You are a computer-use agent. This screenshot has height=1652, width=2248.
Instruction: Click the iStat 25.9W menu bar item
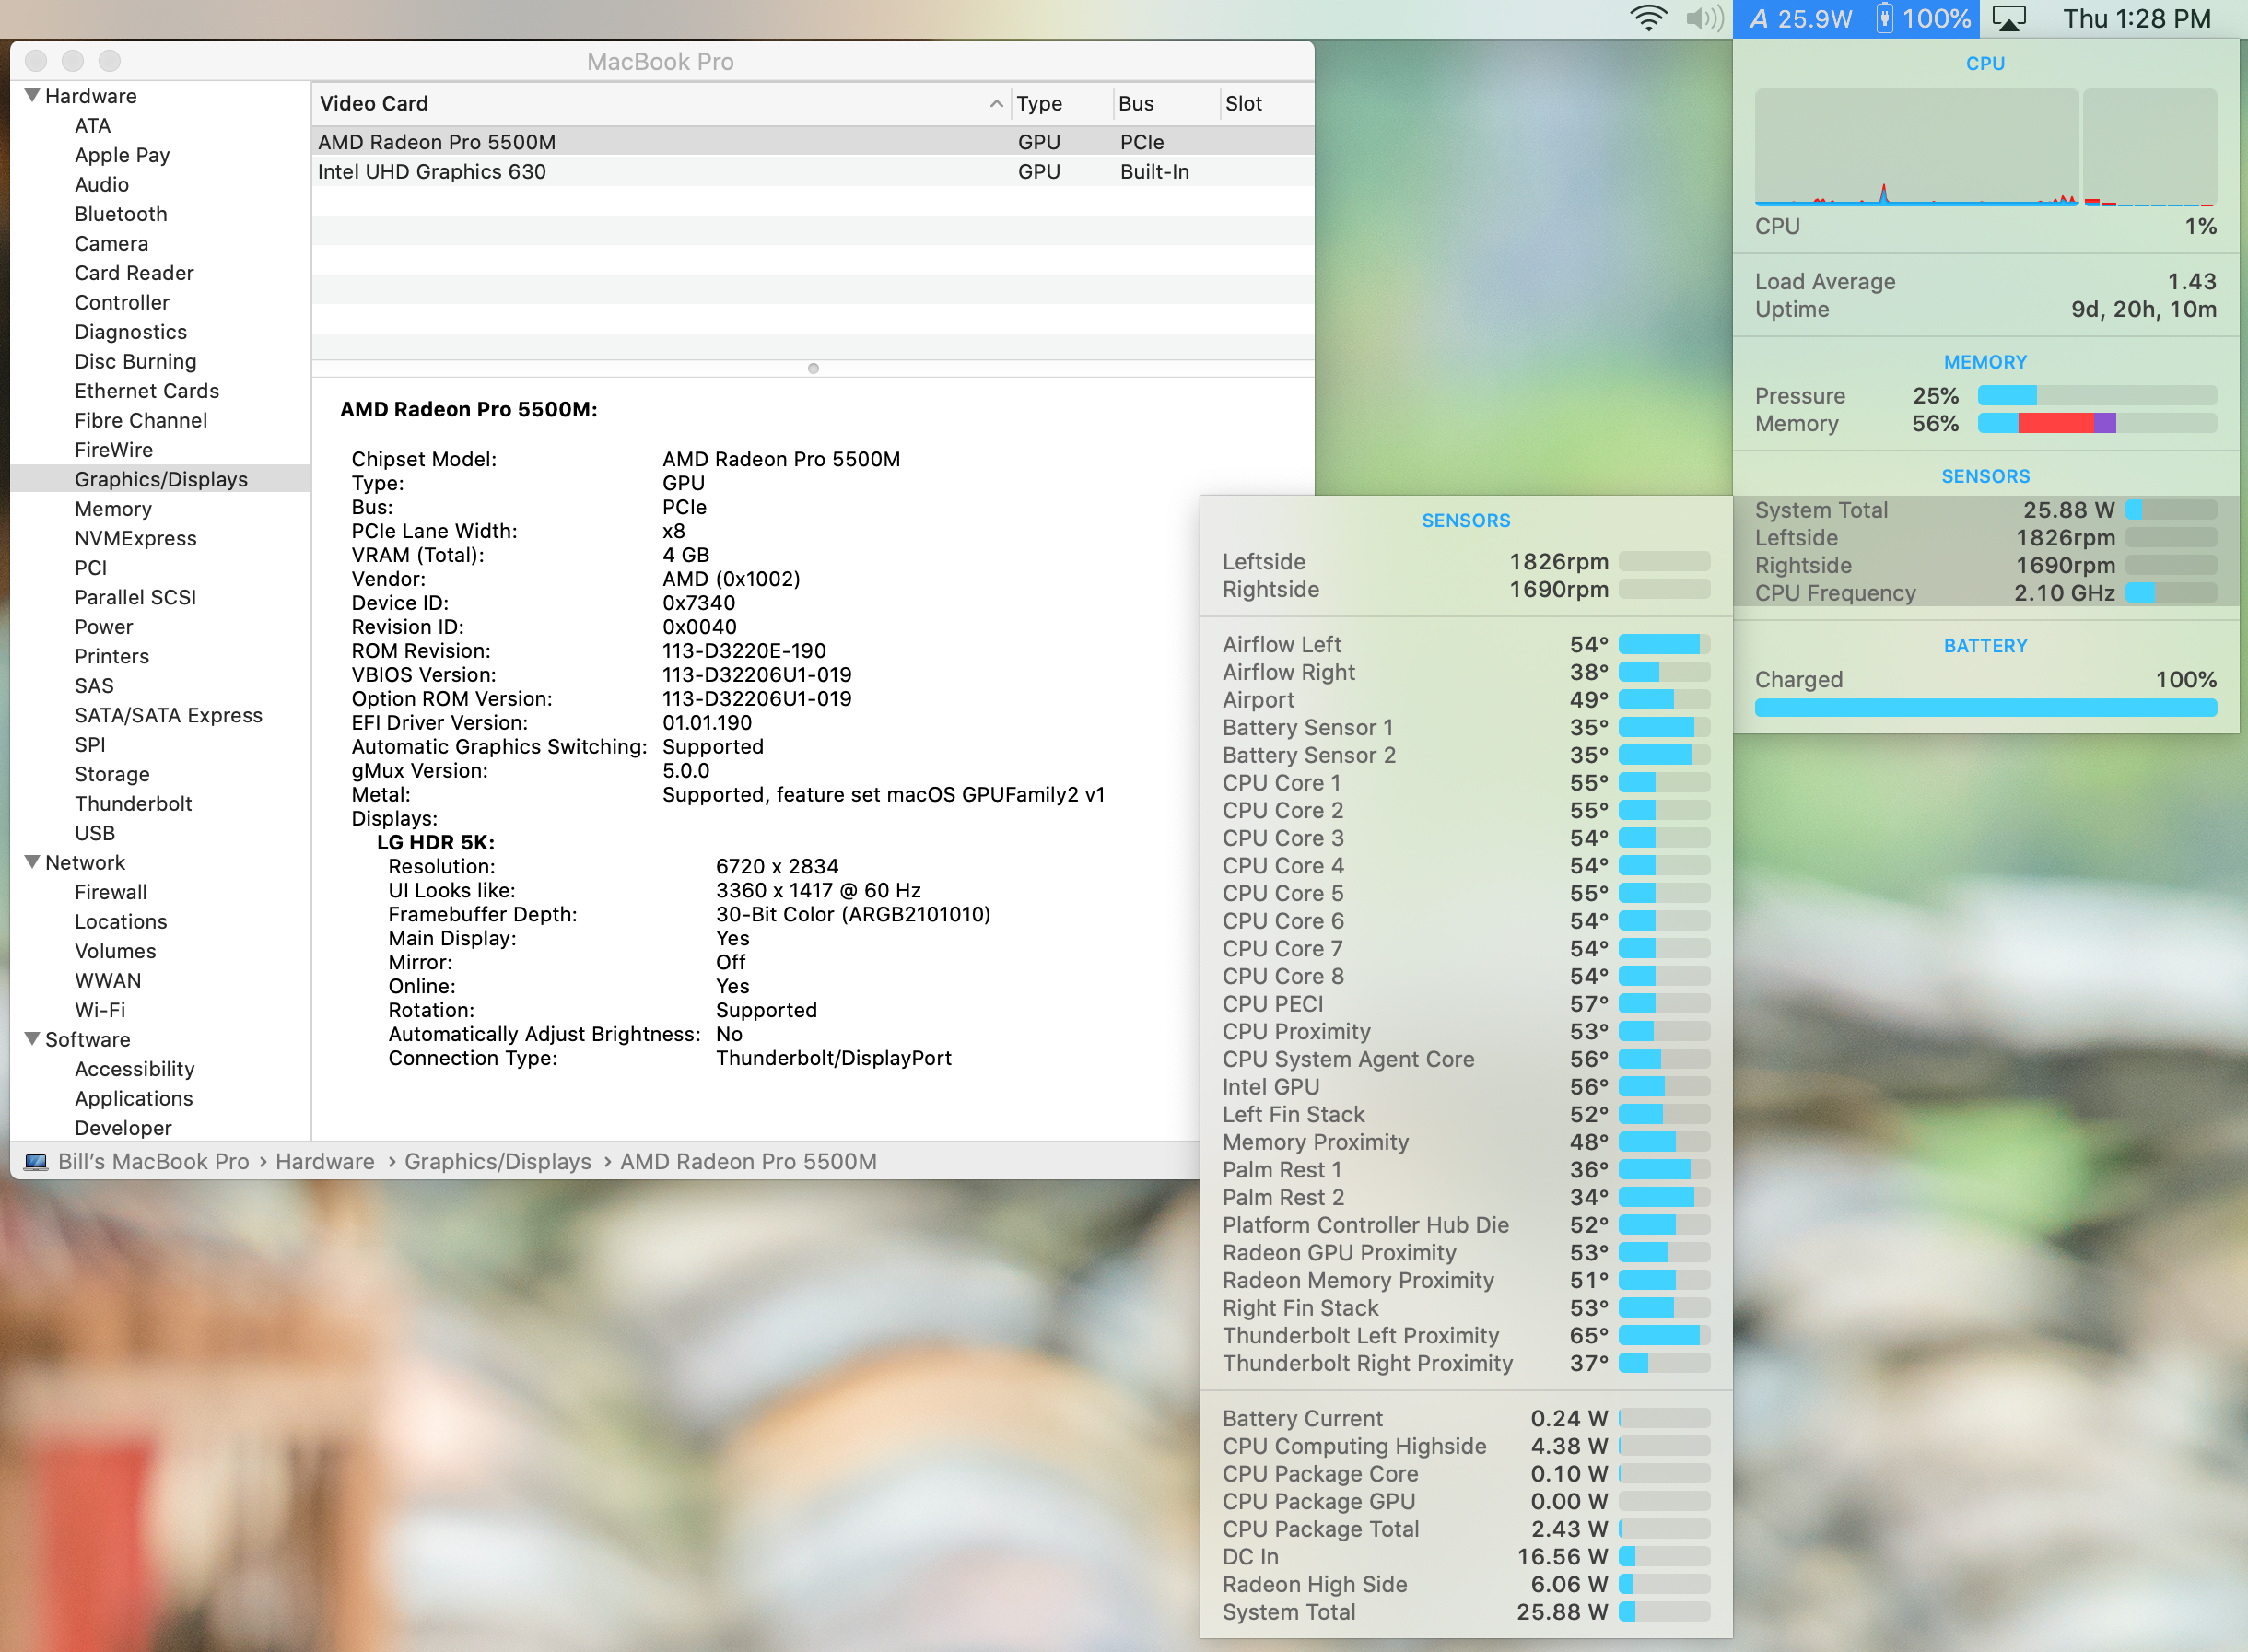tap(1800, 18)
